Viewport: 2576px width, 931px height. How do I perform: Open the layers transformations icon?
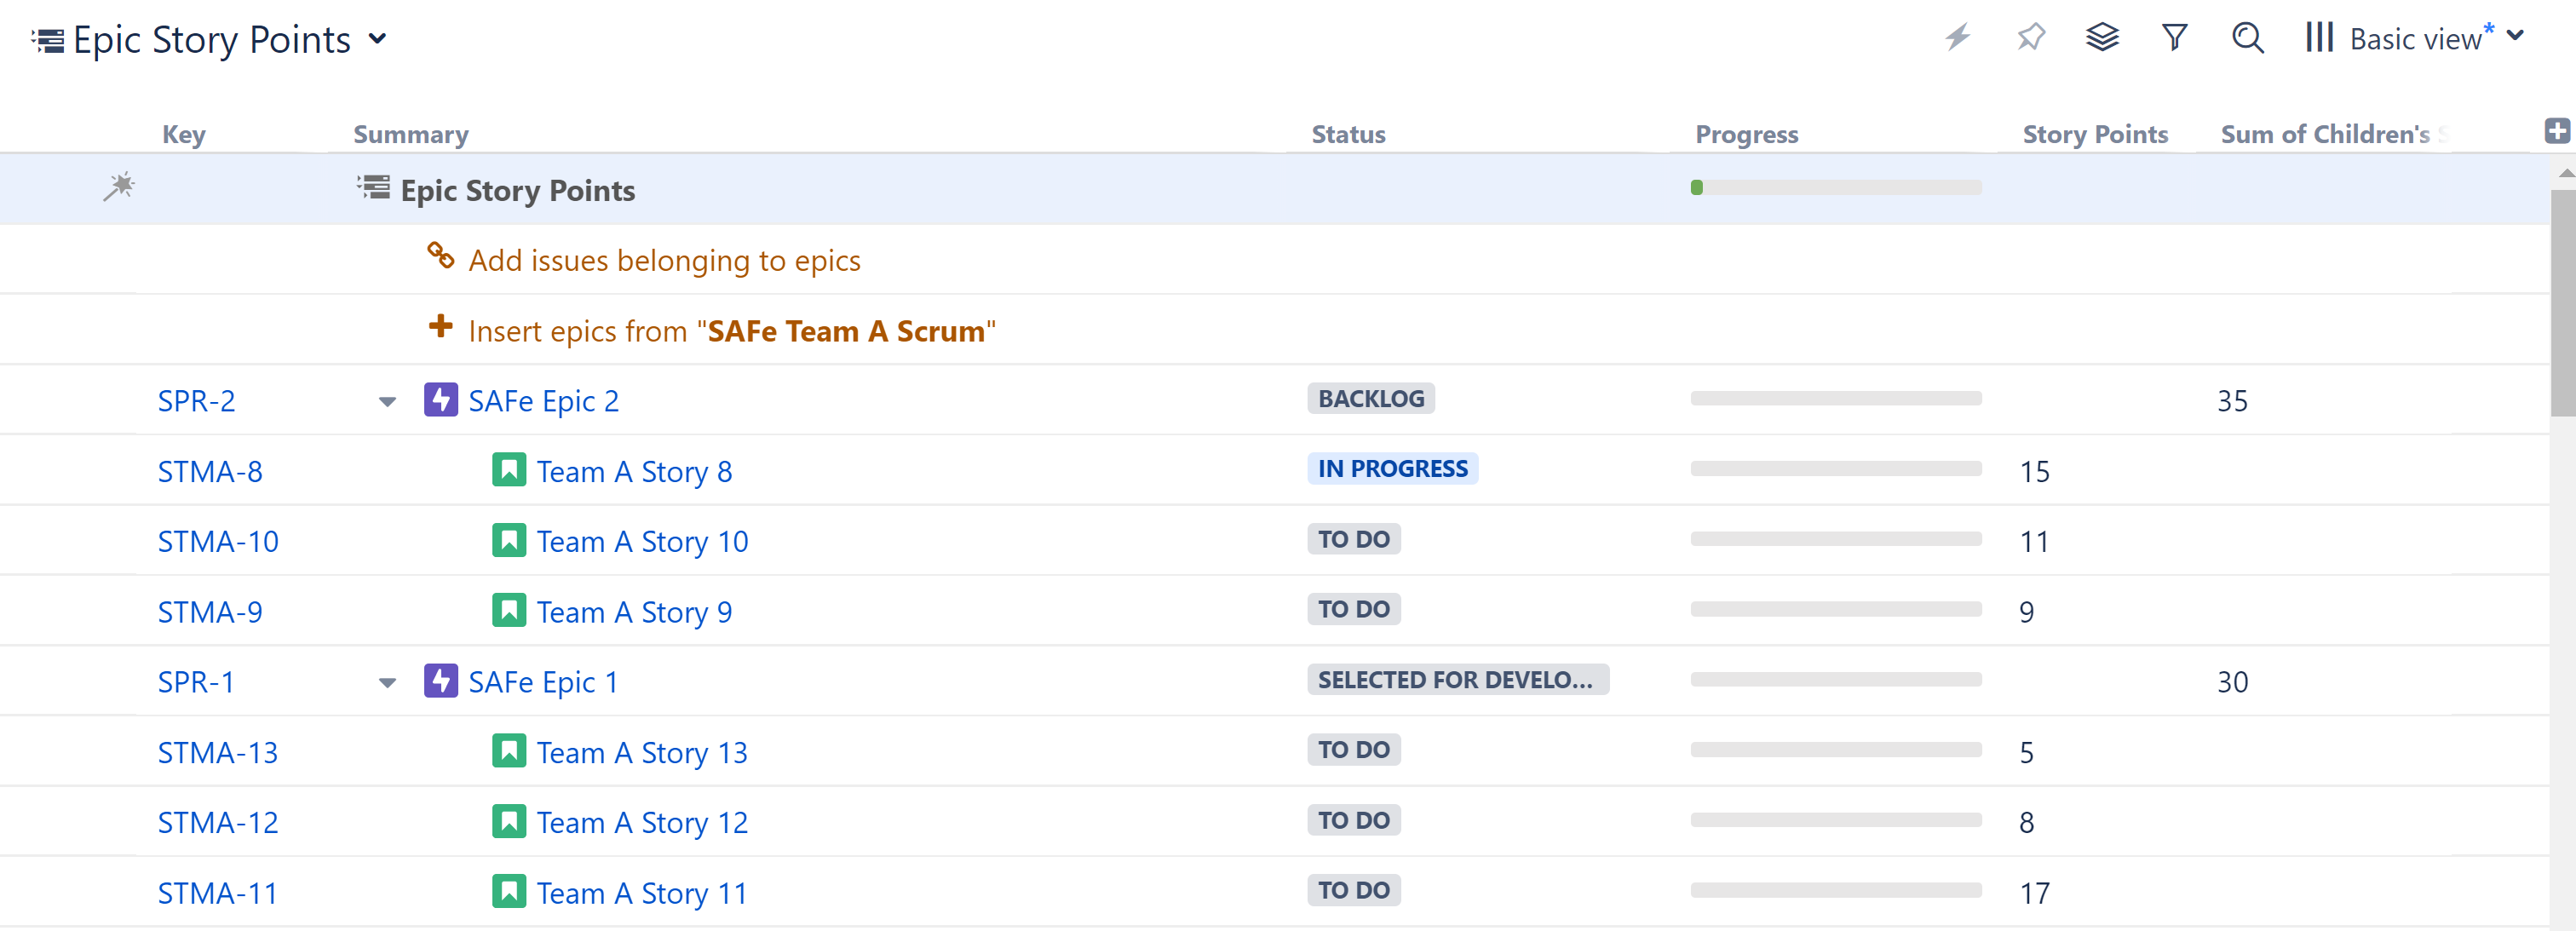click(2102, 38)
